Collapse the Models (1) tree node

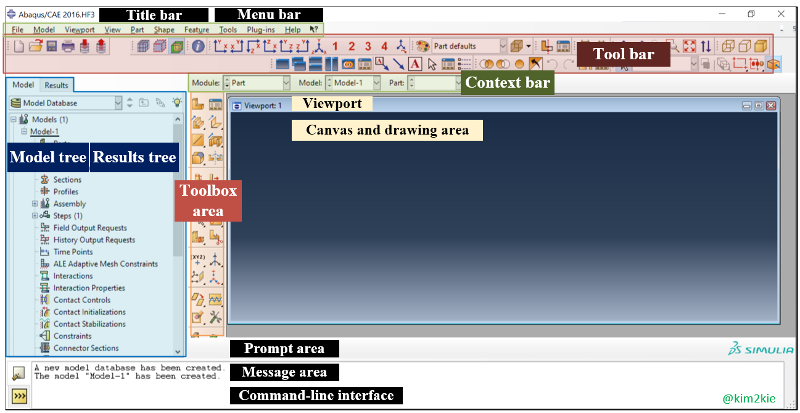pos(14,119)
